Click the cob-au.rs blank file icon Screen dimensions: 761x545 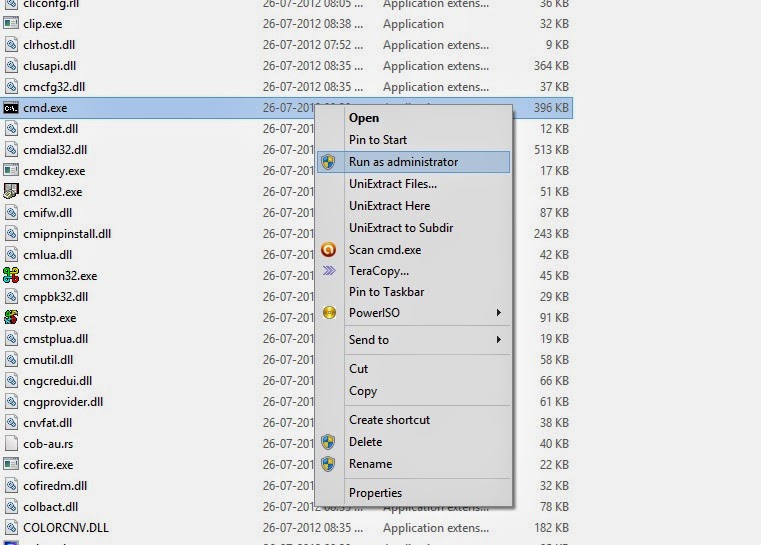[x=11, y=444]
